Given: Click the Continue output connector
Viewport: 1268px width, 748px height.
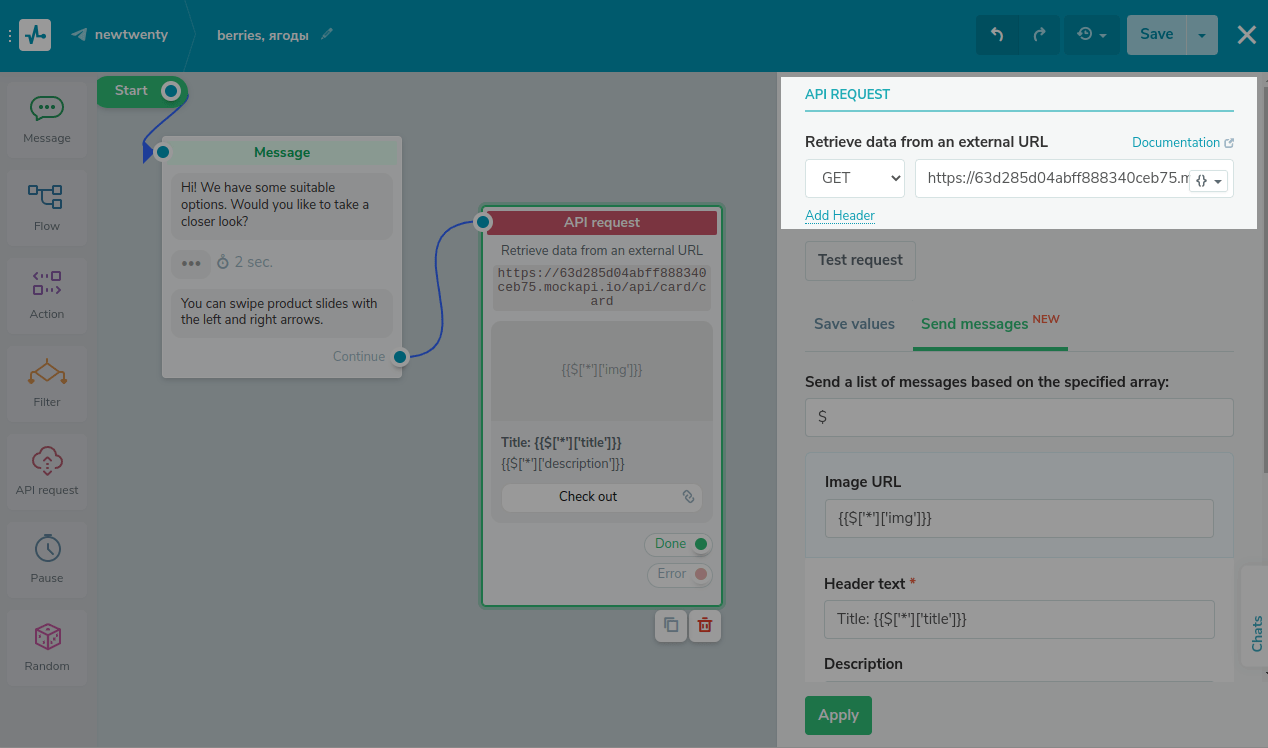Looking at the screenshot, I should pyautogui.click(x=400, y=356).
